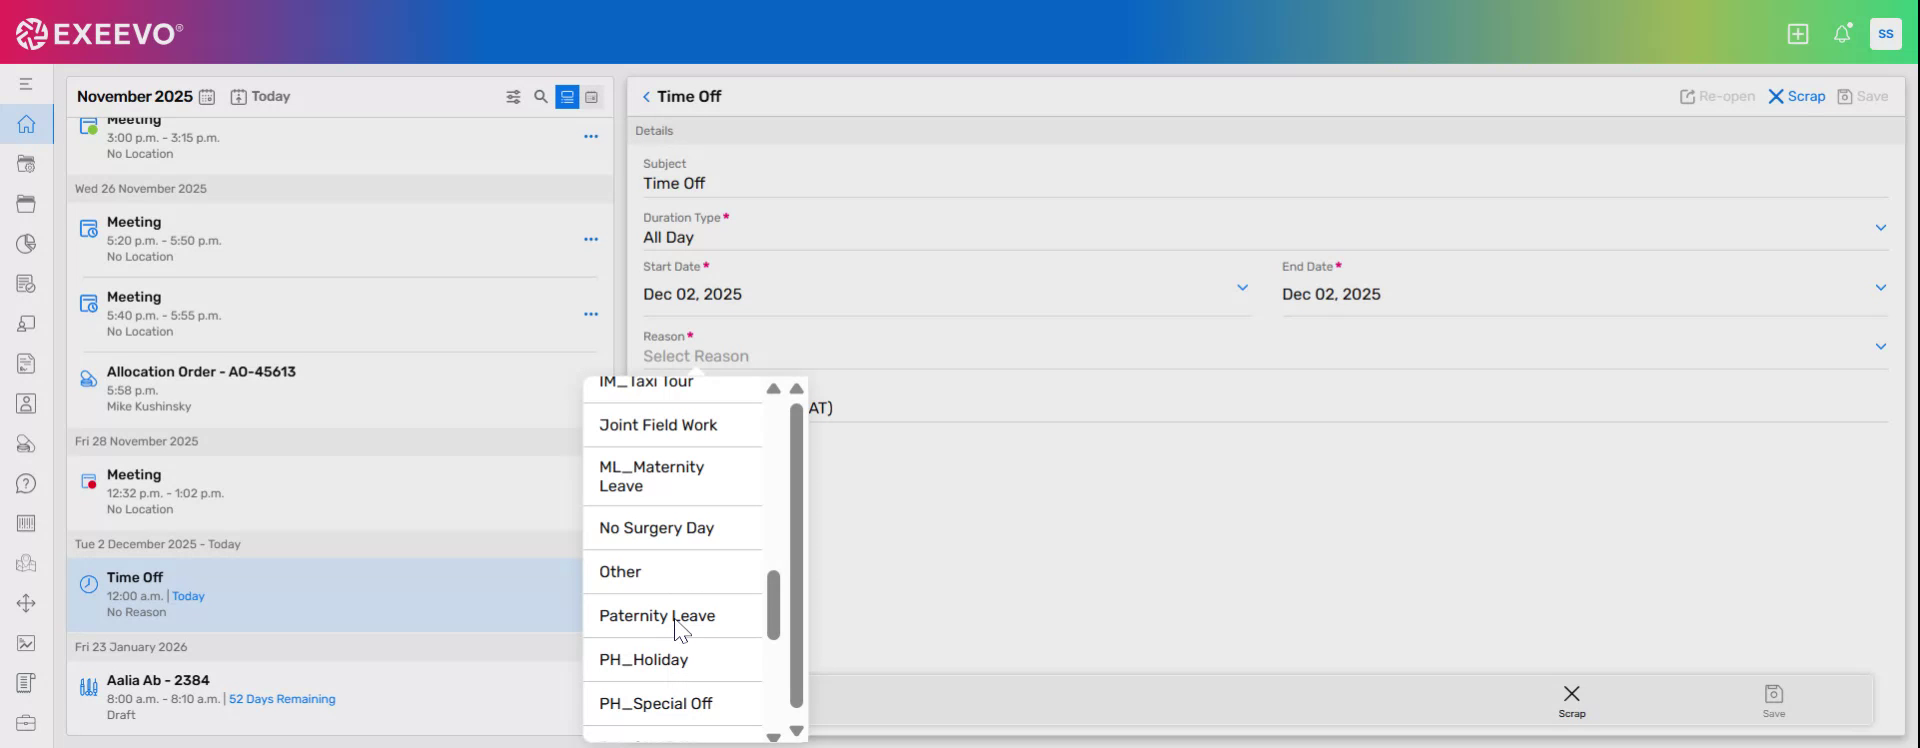Click the EXEEVO logo

pyautogui.click(x=99, y=34)
